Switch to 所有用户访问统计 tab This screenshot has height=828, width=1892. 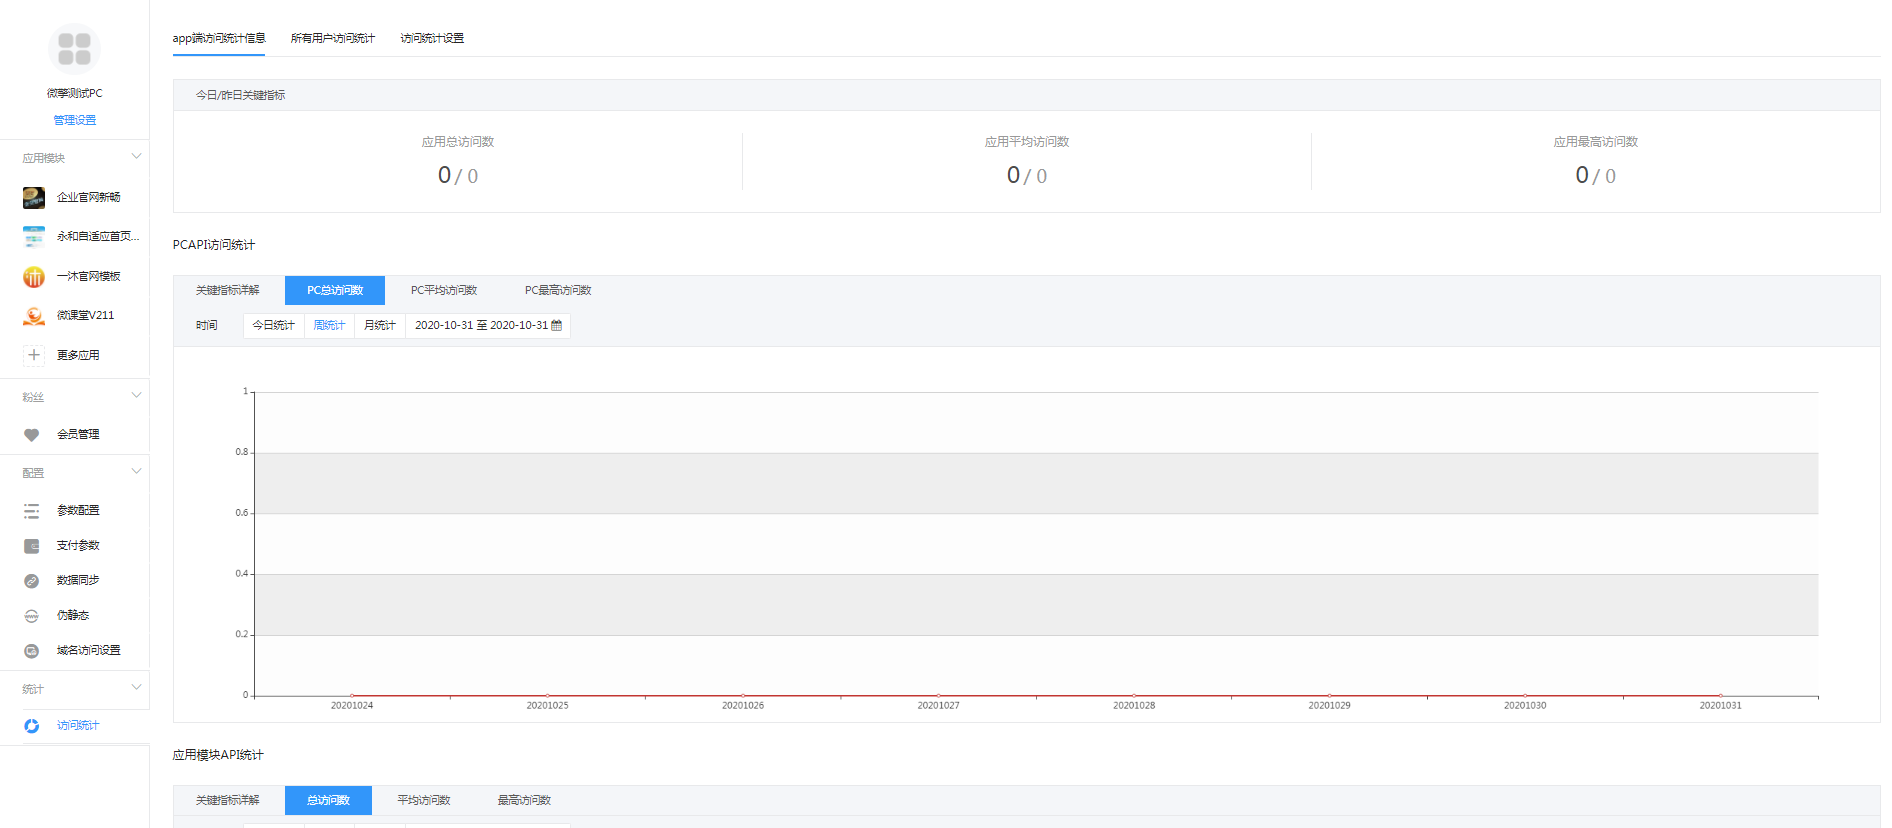coord(333,38)
